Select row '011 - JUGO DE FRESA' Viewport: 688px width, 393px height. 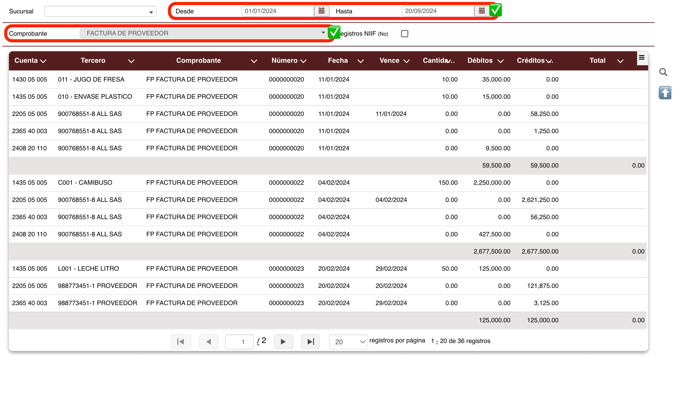328,79
